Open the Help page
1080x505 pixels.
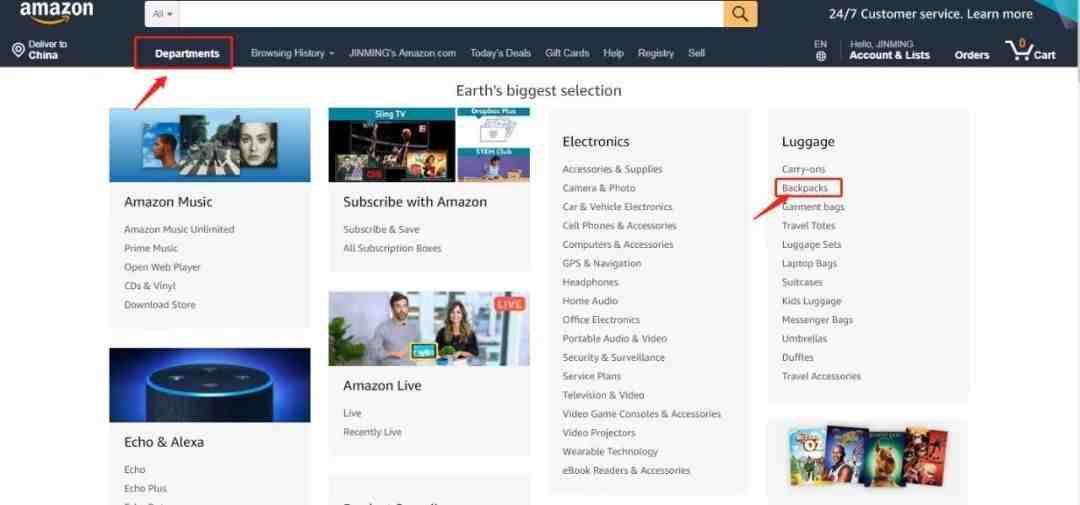613,53
